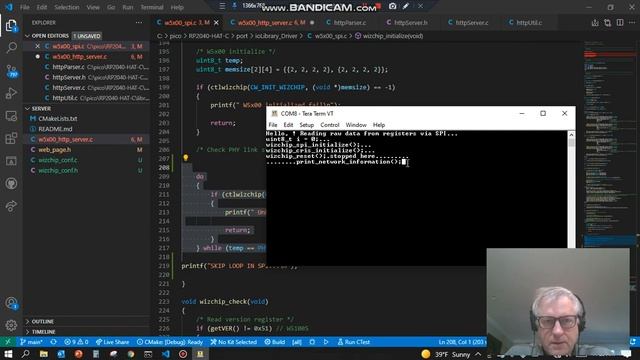Click Synchronize Changes icon in status bar
Image resolution: width=640 pixels, height=360 pixels.
point(53,342)
